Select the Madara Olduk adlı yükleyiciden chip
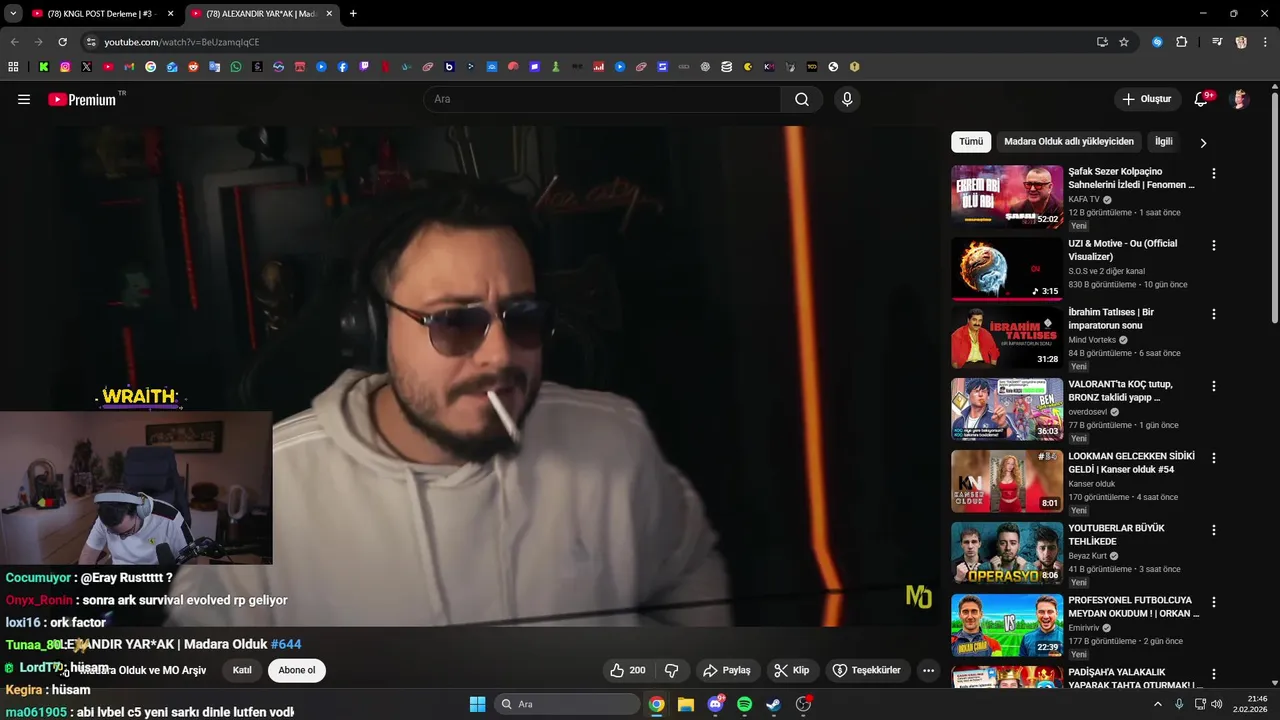 [1069, 142]
